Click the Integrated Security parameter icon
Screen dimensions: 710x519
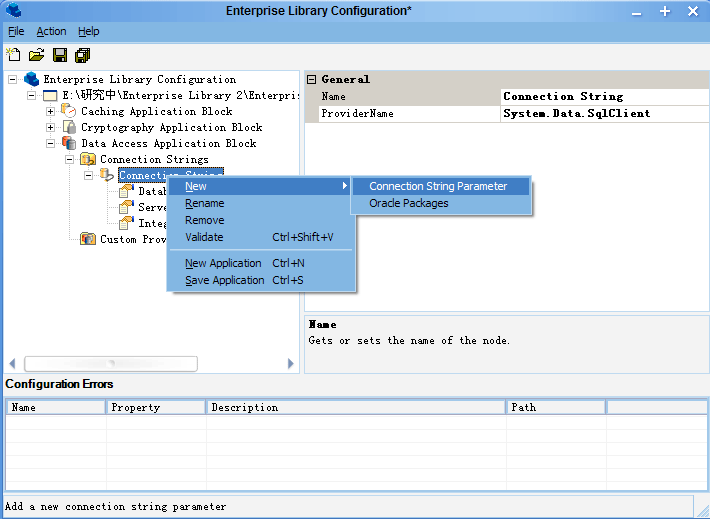[126, 223]
